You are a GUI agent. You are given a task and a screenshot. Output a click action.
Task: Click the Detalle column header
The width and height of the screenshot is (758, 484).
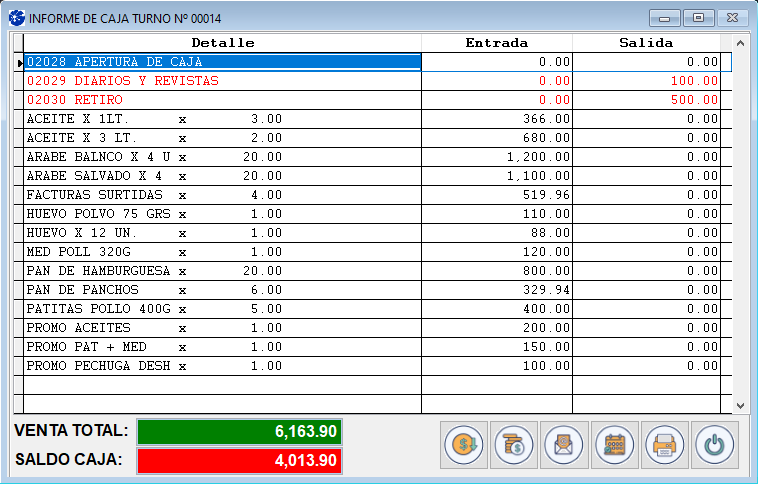222,43
